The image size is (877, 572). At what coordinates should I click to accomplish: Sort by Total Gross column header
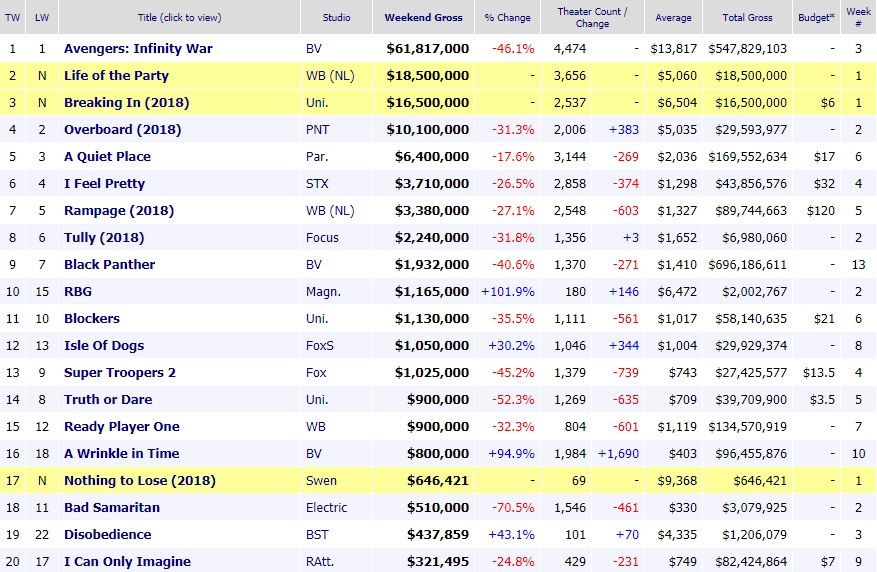[747, 17]
